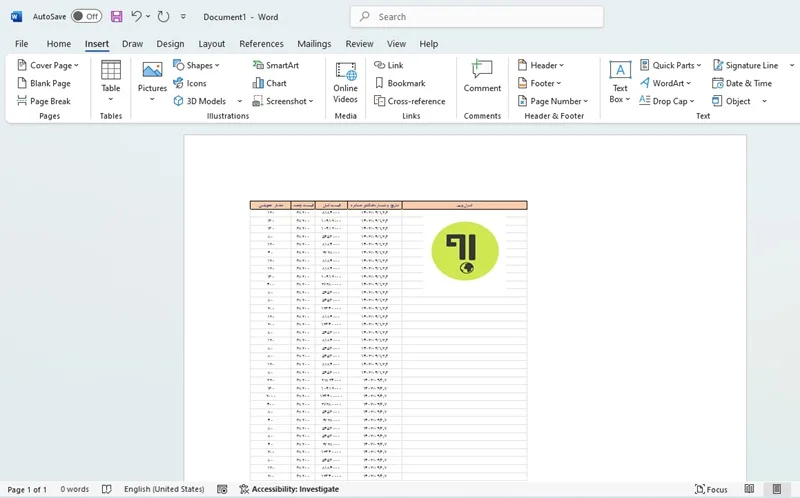Click the Icons button in Illustrations
This screenshot has width=800, height=498.
pyautogui.click(x=190, y=83)
